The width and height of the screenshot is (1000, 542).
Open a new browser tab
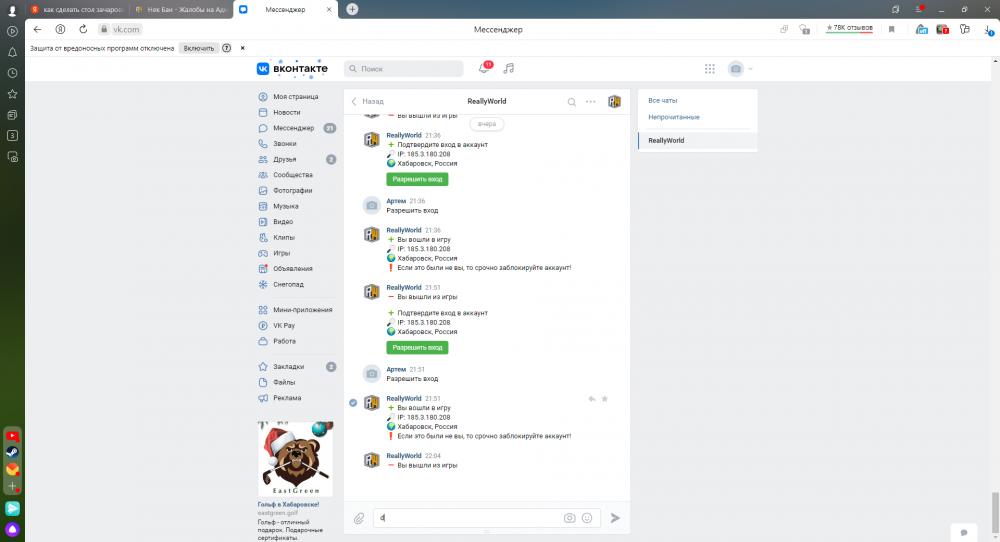click(x=352, y=9)
